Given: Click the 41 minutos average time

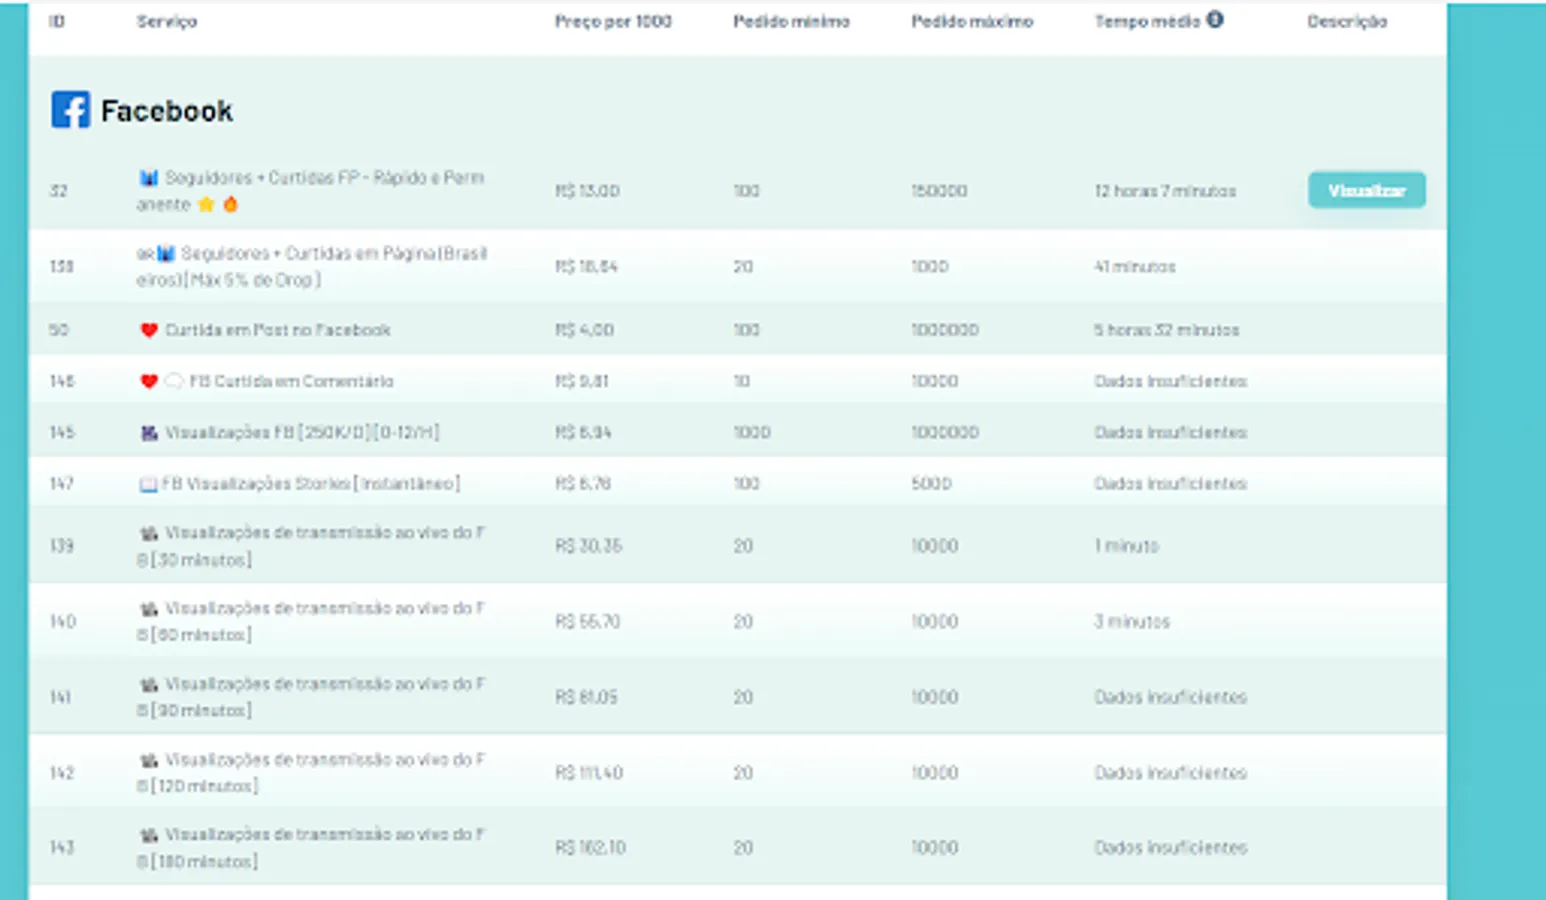Looking at the screenshot, I should click(1135, 267).
